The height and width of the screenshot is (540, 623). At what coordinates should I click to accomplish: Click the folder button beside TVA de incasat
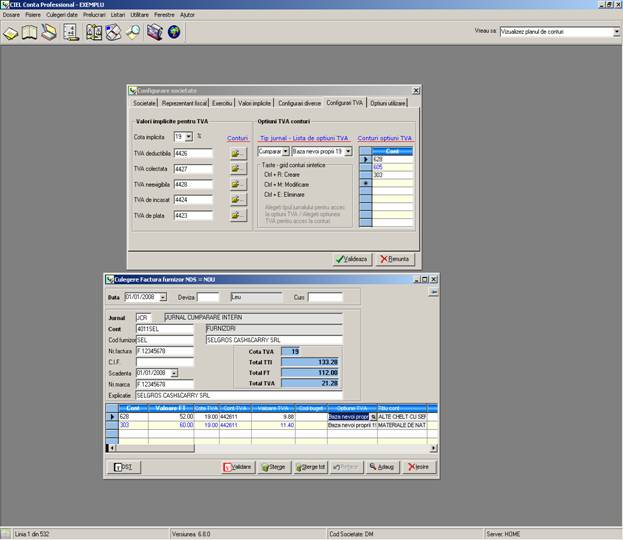238,200
